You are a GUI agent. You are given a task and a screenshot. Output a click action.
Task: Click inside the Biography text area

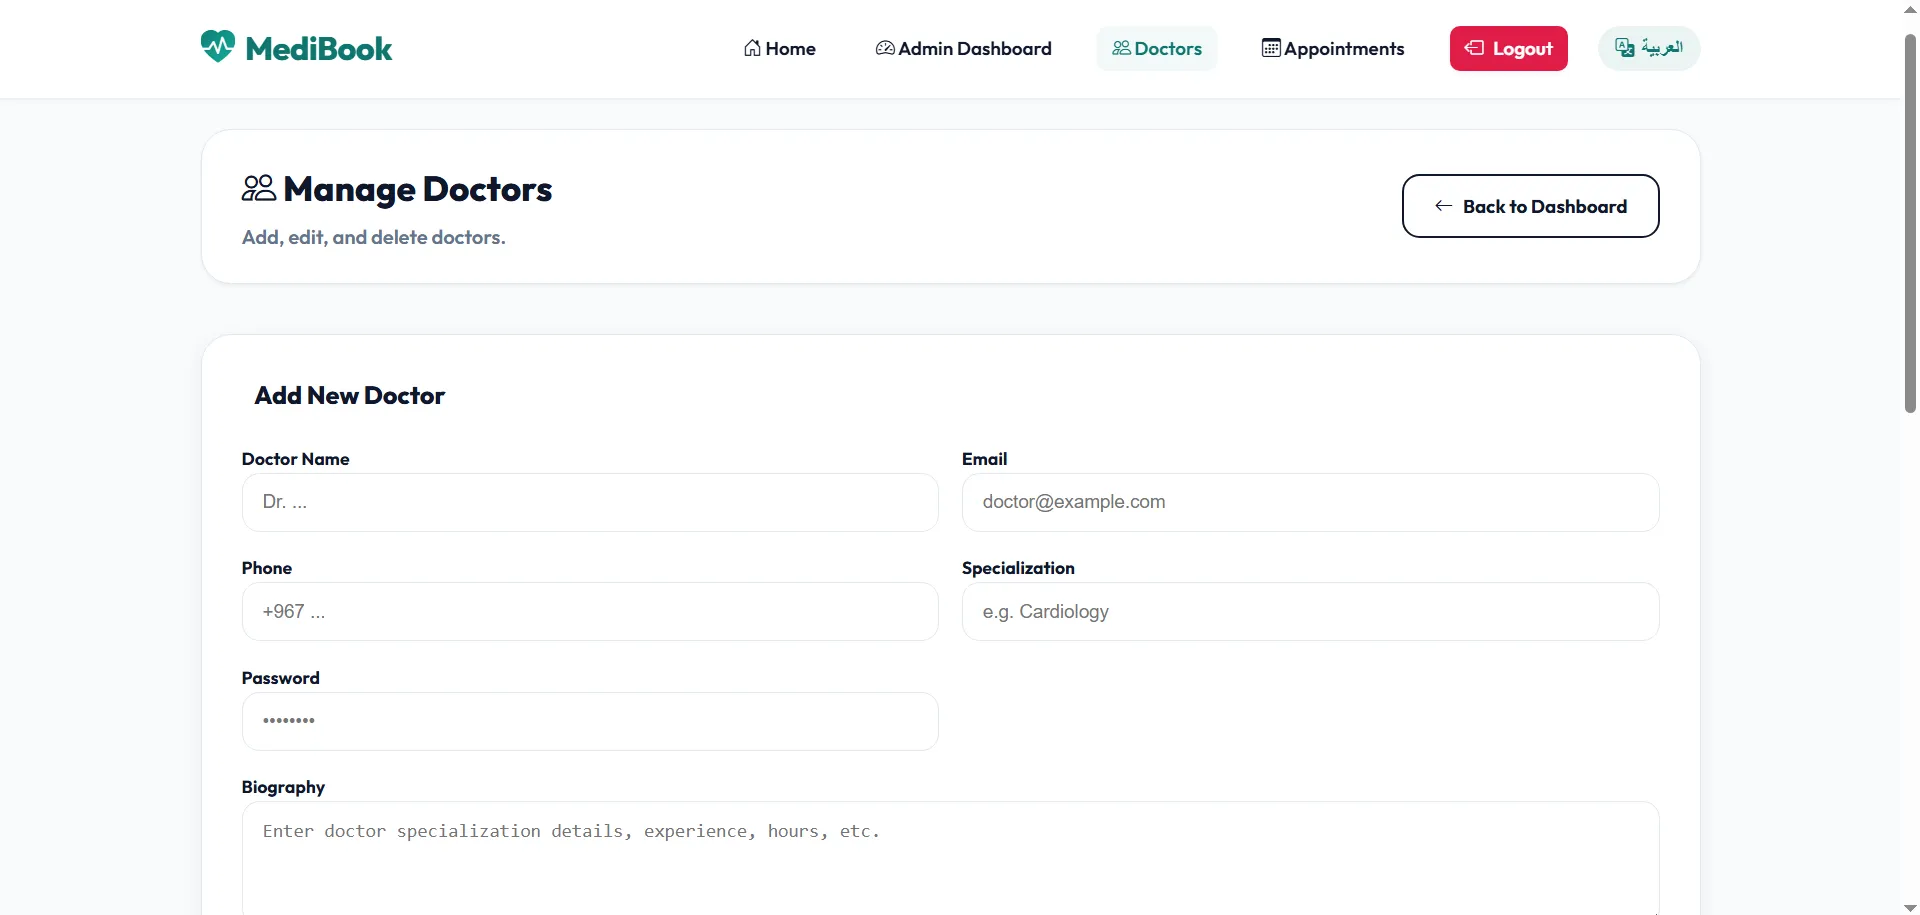click(951, 858)
